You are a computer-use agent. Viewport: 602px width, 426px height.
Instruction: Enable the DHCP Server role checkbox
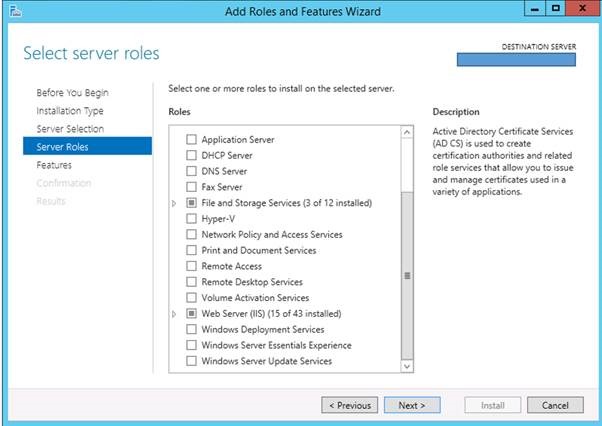[x=191, y=155]
